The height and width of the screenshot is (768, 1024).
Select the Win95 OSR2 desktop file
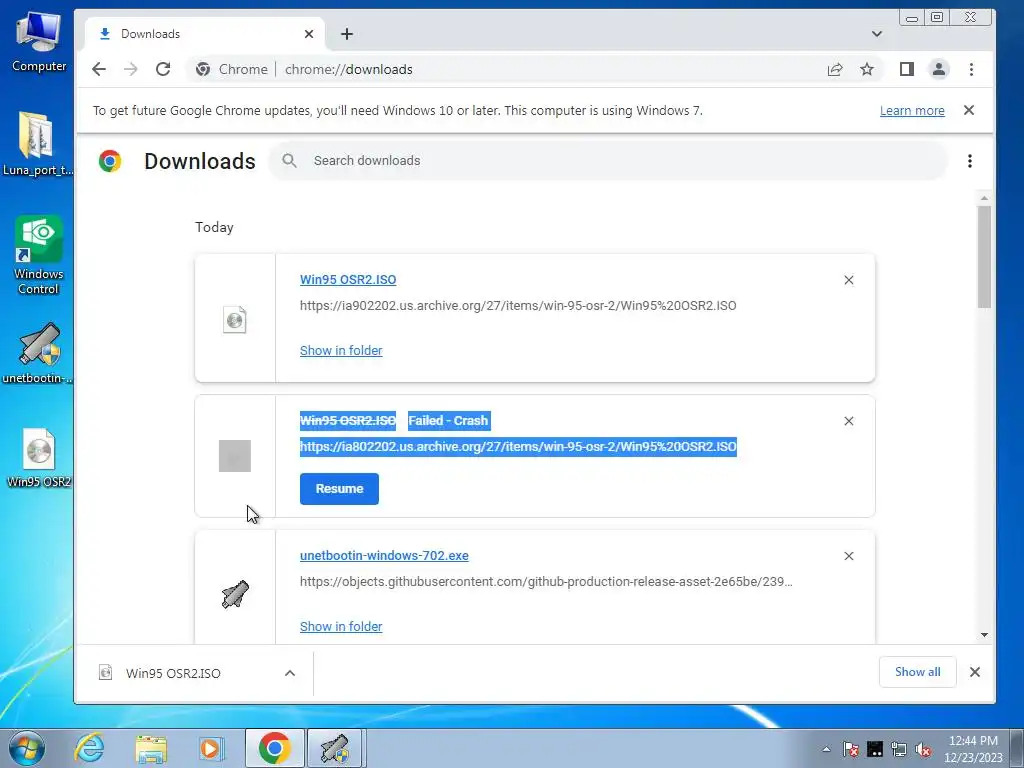[x=39, y=458]
